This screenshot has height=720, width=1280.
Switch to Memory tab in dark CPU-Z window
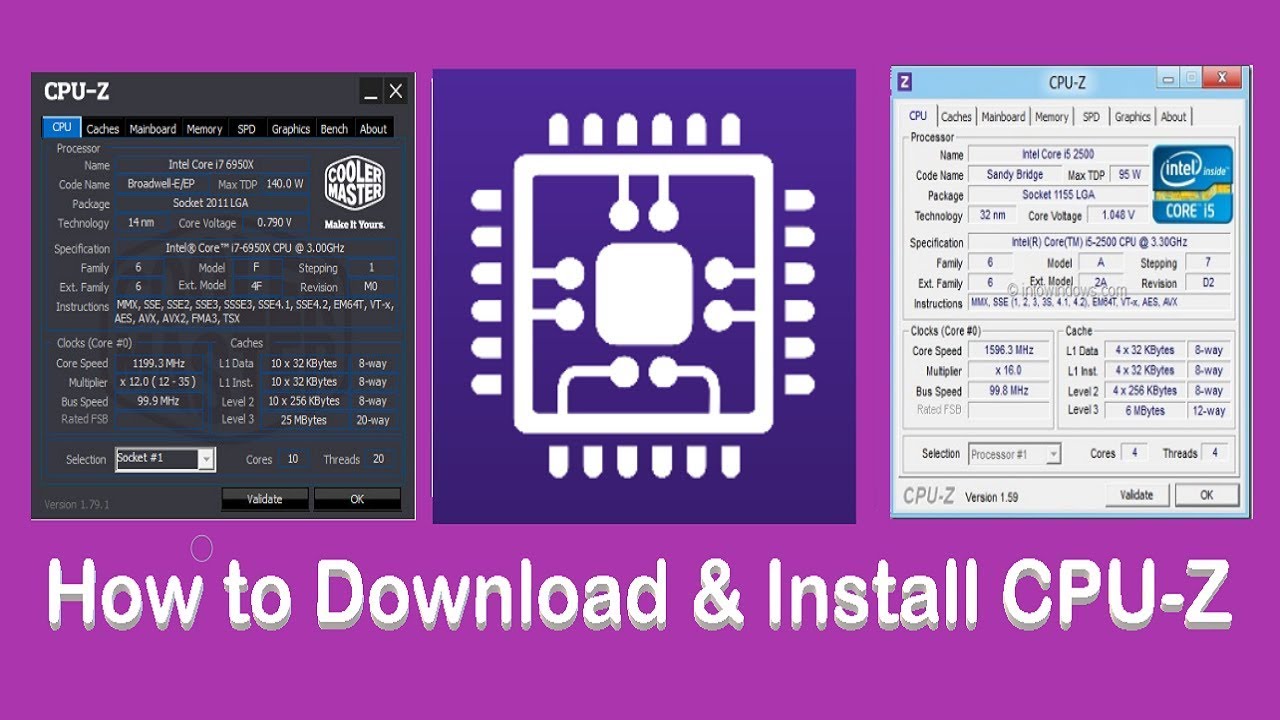pyautogui.click(x=204, y=129)
